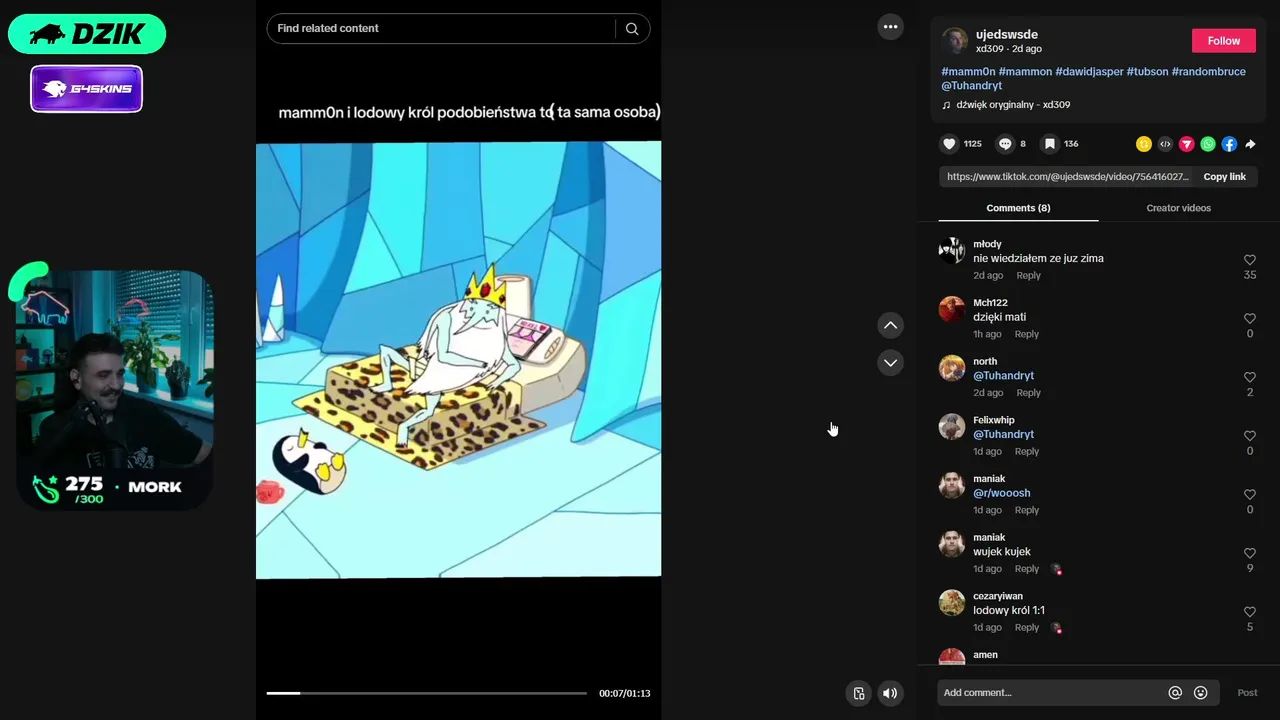Click the '@r/wooosh' mention in maniak's comment
The width and height of the screenshot is (1280, 720).
point(1001,493)
